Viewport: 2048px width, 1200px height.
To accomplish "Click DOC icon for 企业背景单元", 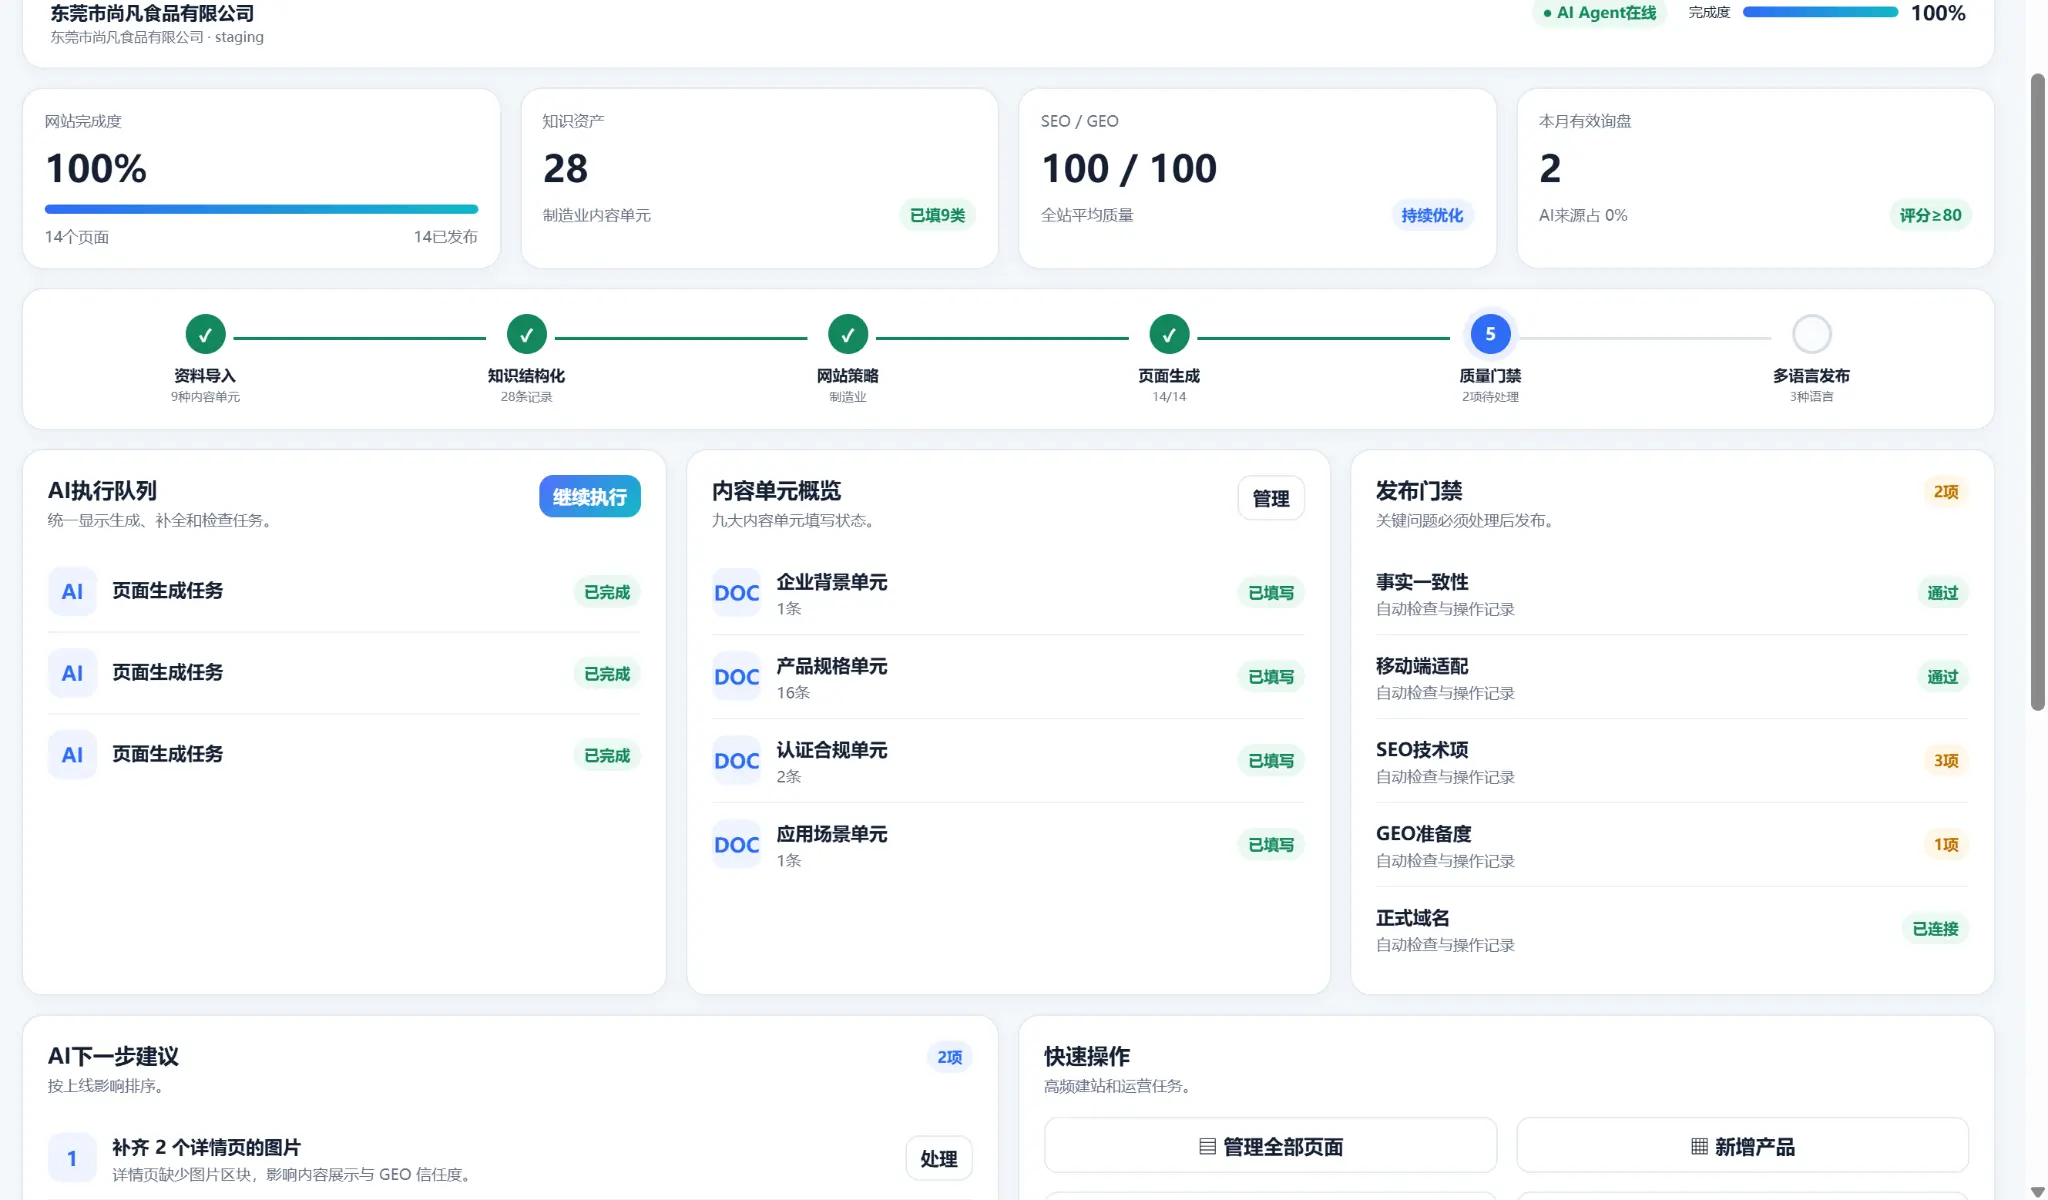I will click(x=737, y=593).
